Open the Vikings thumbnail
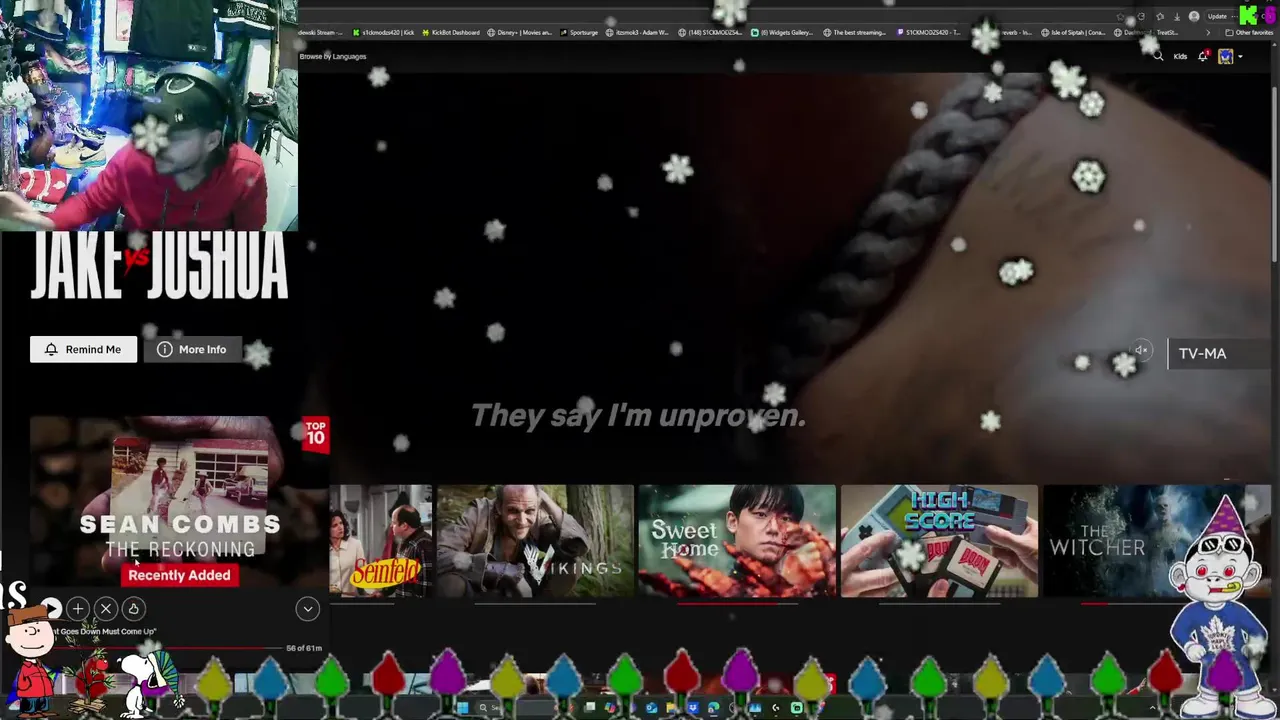 535,541
